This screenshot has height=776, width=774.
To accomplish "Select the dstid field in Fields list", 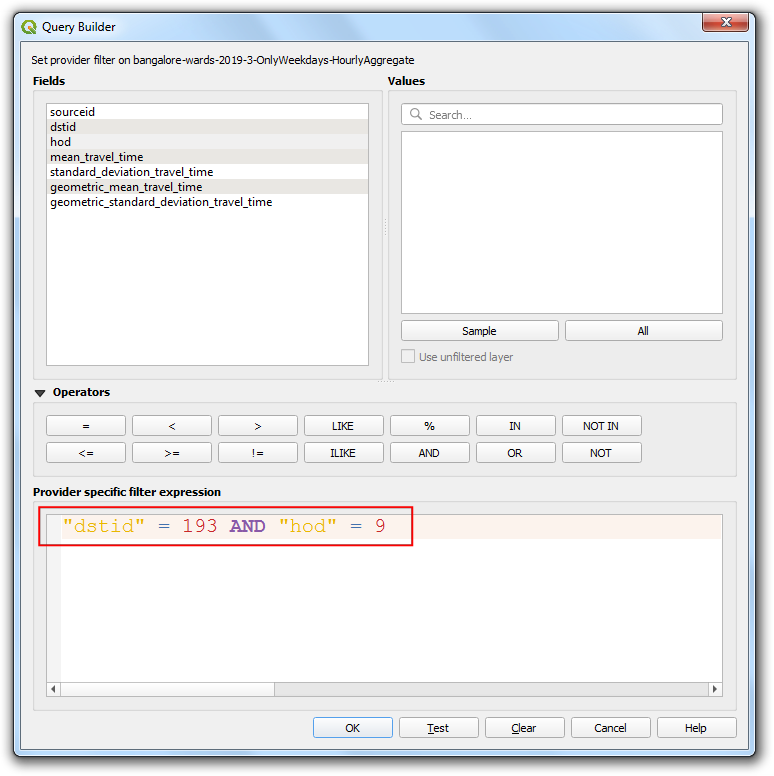I will (63, 127).
